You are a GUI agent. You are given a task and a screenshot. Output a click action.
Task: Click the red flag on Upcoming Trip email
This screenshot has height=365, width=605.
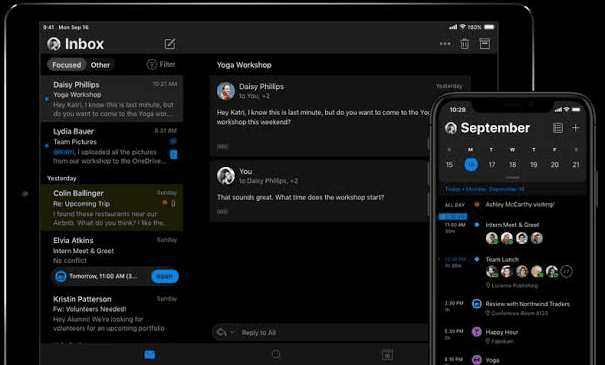[x=165, y=202]
